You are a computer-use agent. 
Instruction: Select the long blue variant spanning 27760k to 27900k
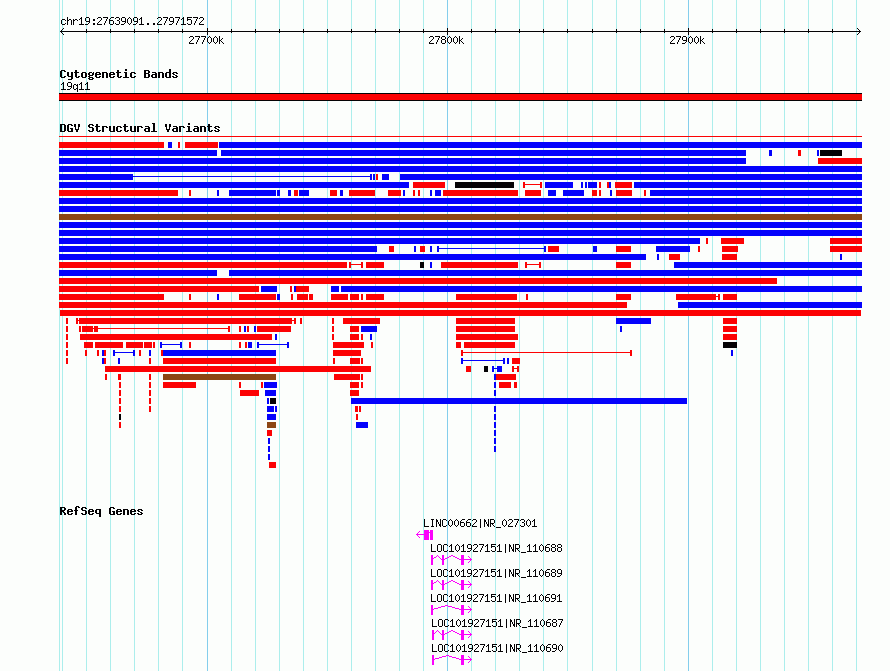pyautogui.click(x=519, y=401)
